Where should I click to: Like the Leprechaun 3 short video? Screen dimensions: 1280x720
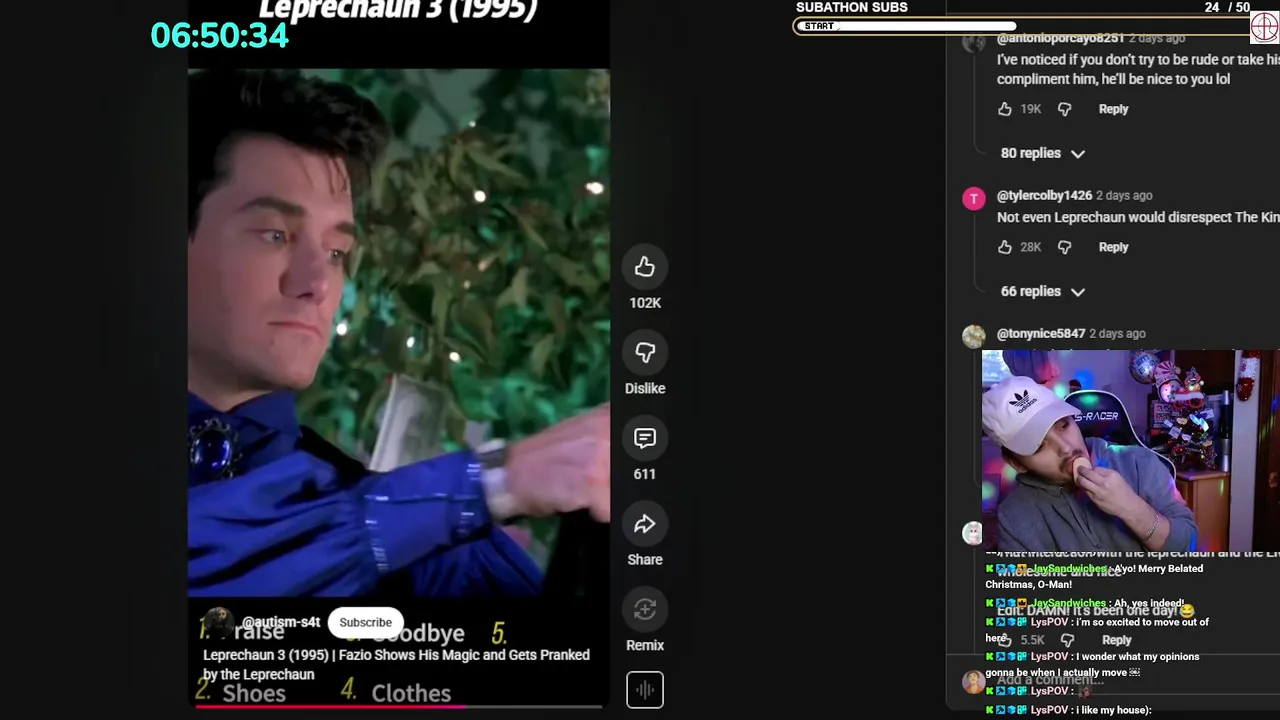pyautogui.click(x=645, y=267)
